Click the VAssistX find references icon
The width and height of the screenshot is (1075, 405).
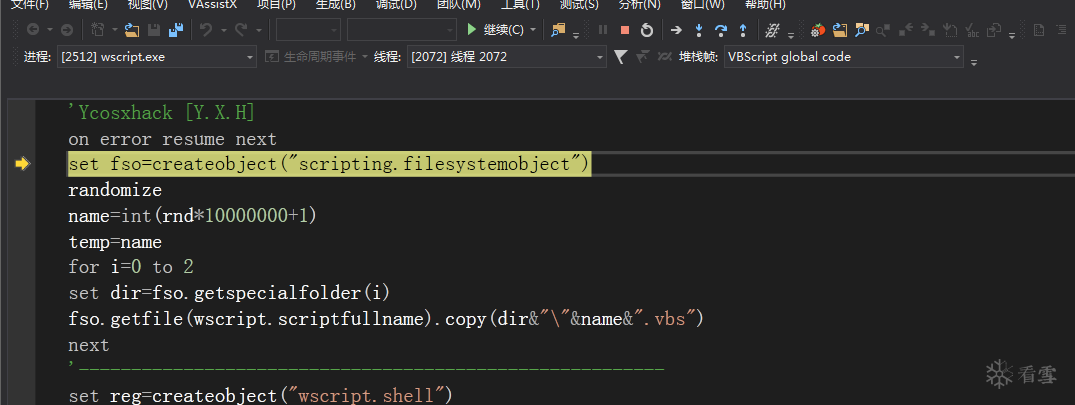[x=884, y=29]
